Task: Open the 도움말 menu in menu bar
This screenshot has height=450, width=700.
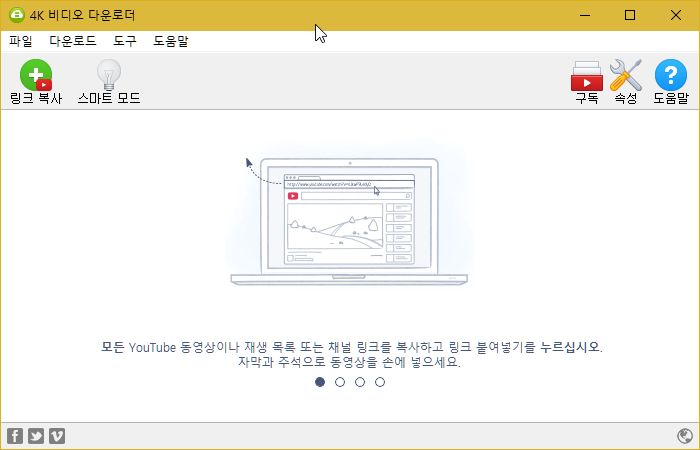Action: click(x=171, y=41)
